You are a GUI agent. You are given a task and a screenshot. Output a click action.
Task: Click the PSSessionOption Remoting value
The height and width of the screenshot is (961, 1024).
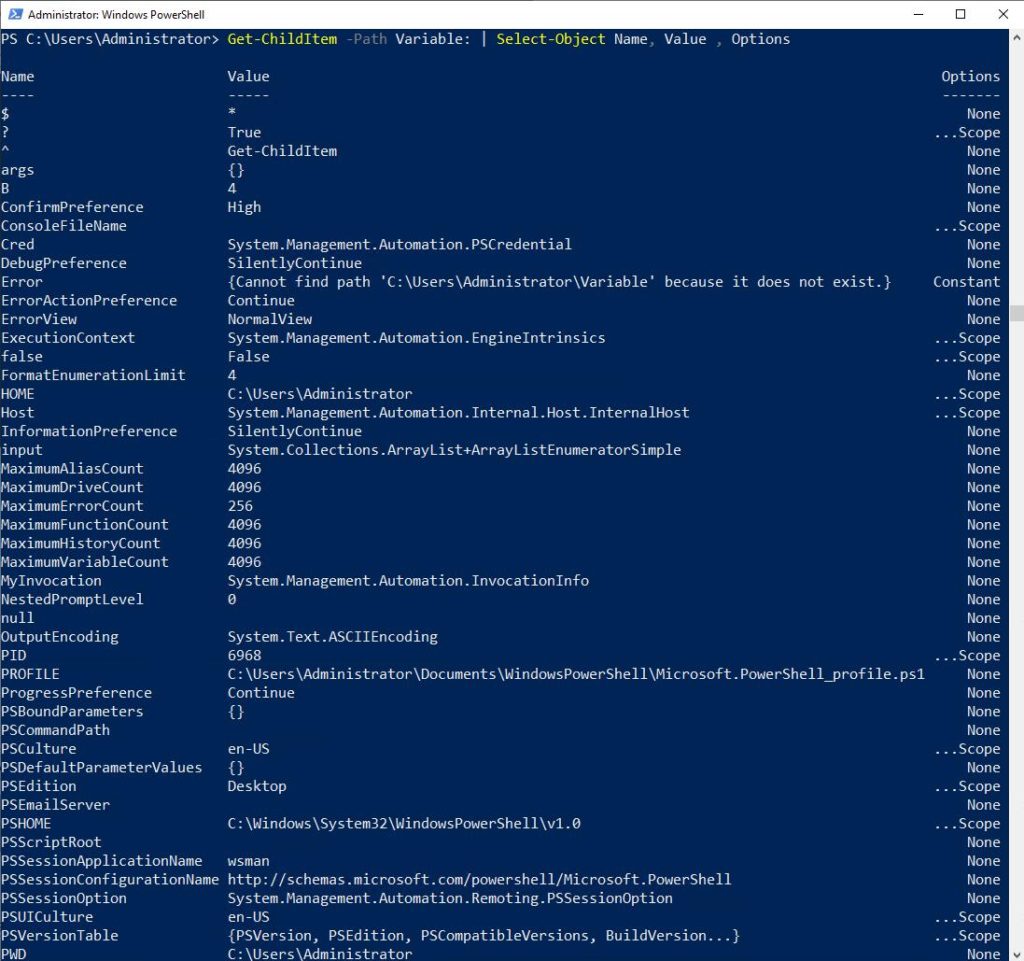(x=450, y=898)
